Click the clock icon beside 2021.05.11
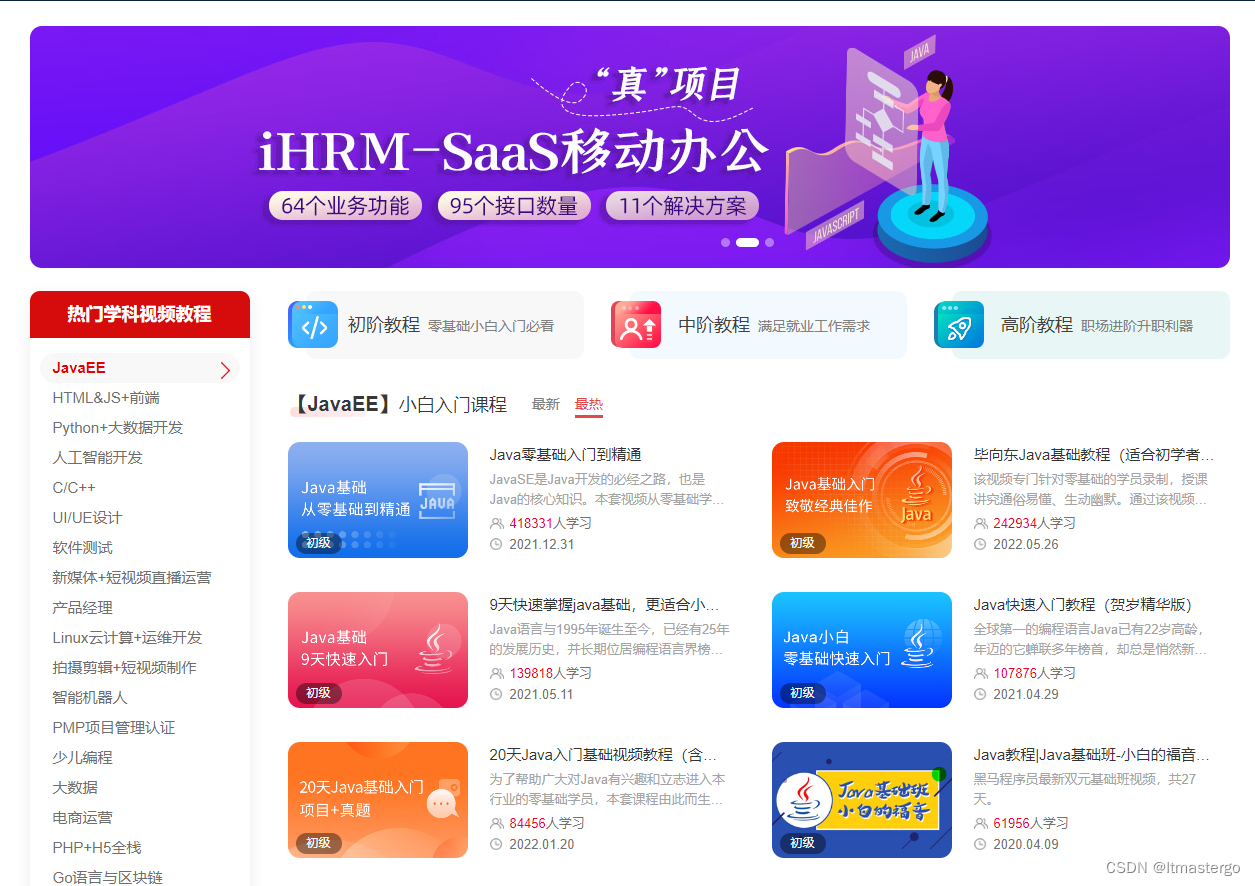The width and height of the screenshot is (1255, 886). [496, 694]
